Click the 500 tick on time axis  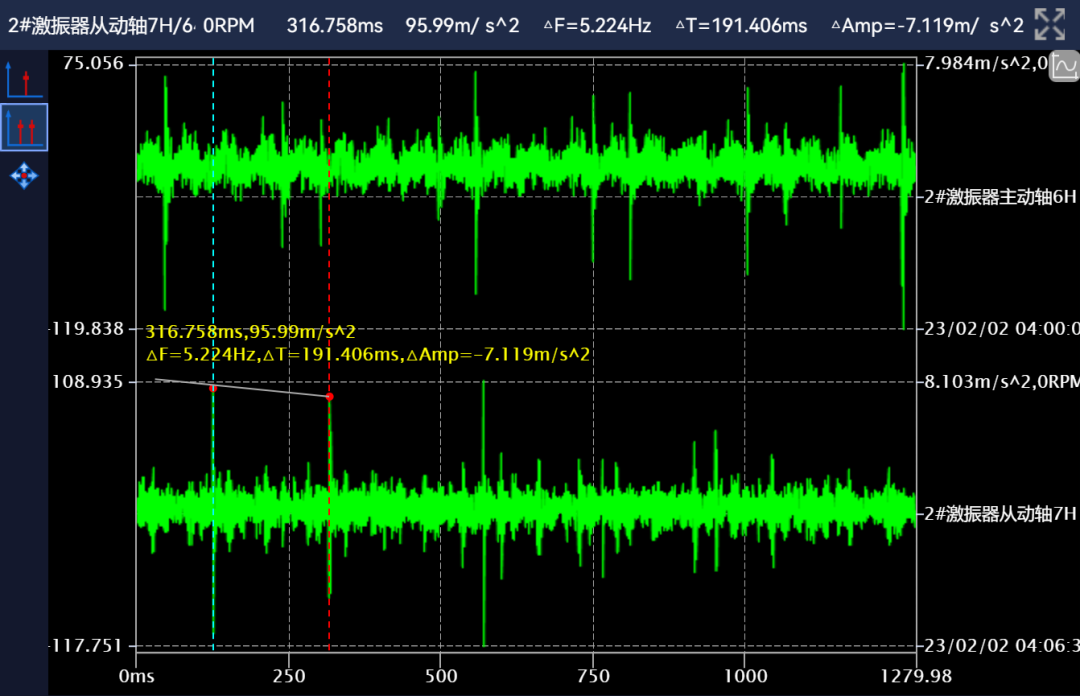pyautogui.click(x=440, y=675)
